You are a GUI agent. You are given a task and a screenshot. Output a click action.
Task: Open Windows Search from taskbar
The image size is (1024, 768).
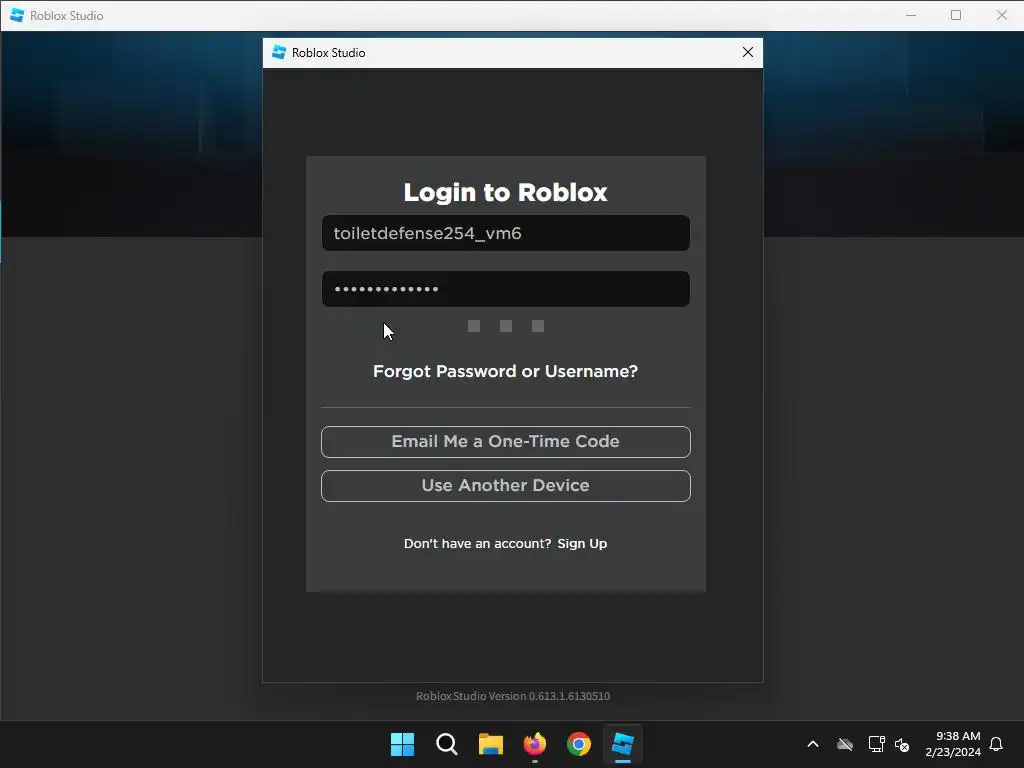coord(447,744)
